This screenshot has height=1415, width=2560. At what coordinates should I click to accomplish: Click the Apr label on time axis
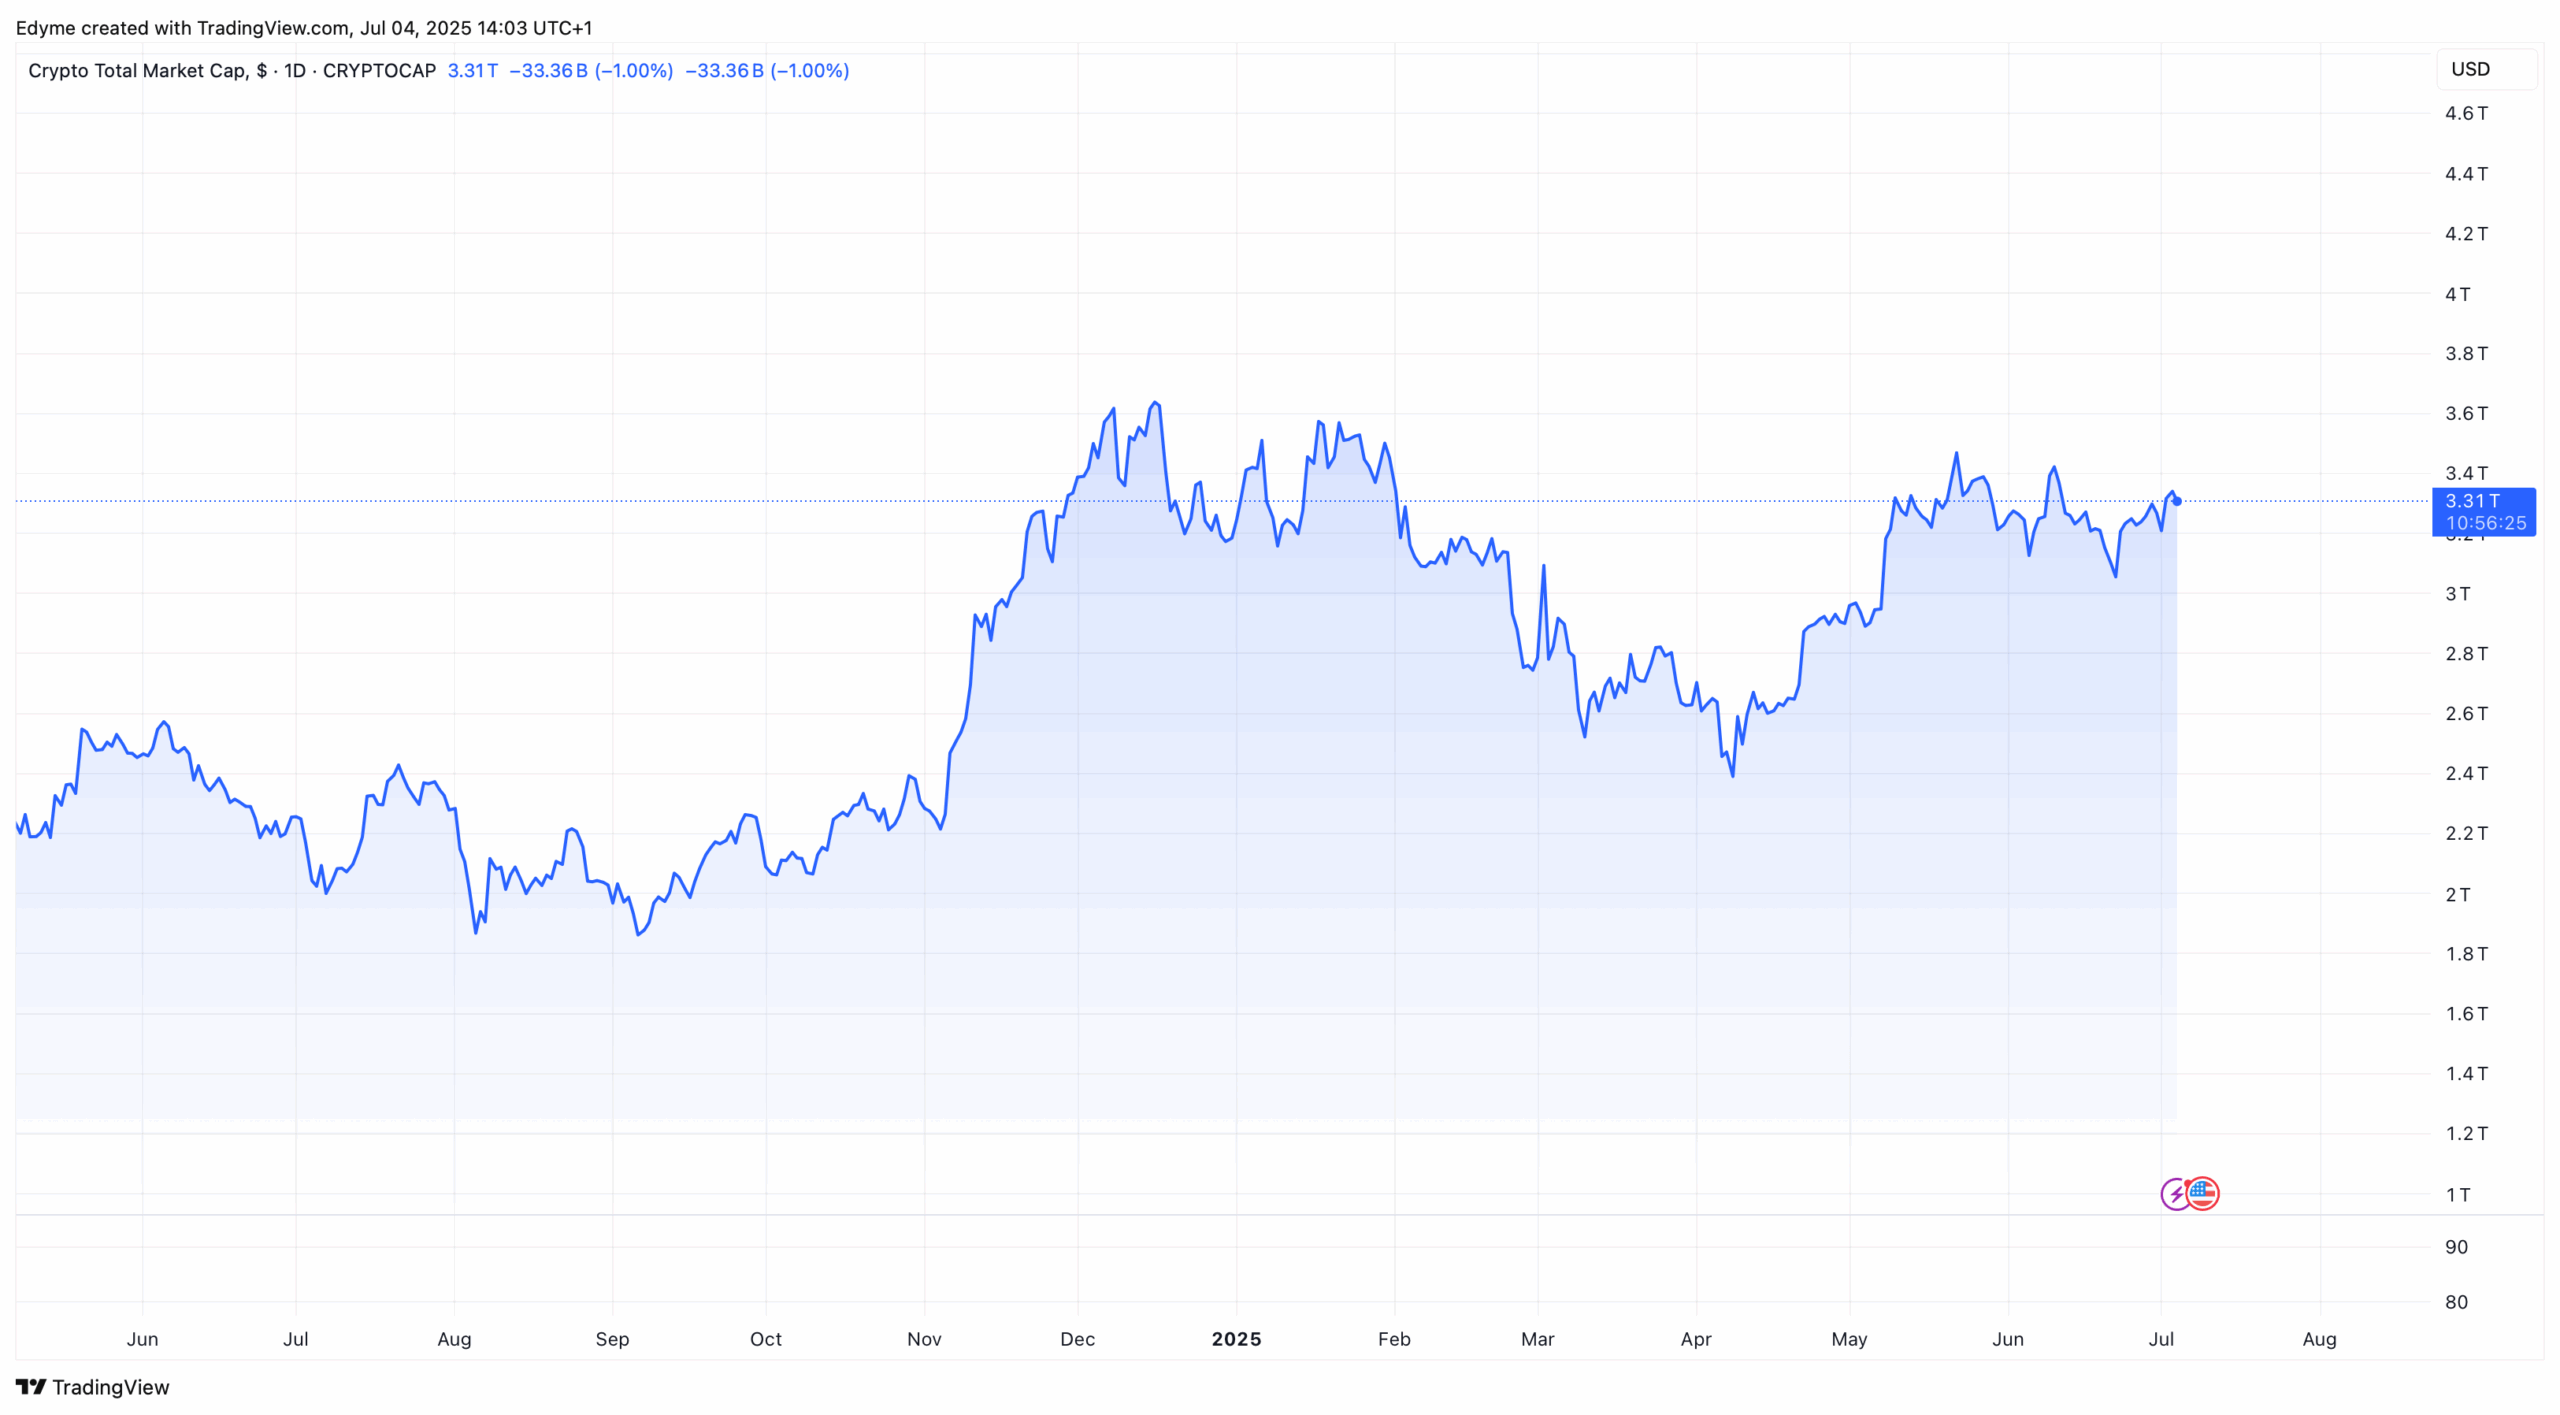1696,1339
